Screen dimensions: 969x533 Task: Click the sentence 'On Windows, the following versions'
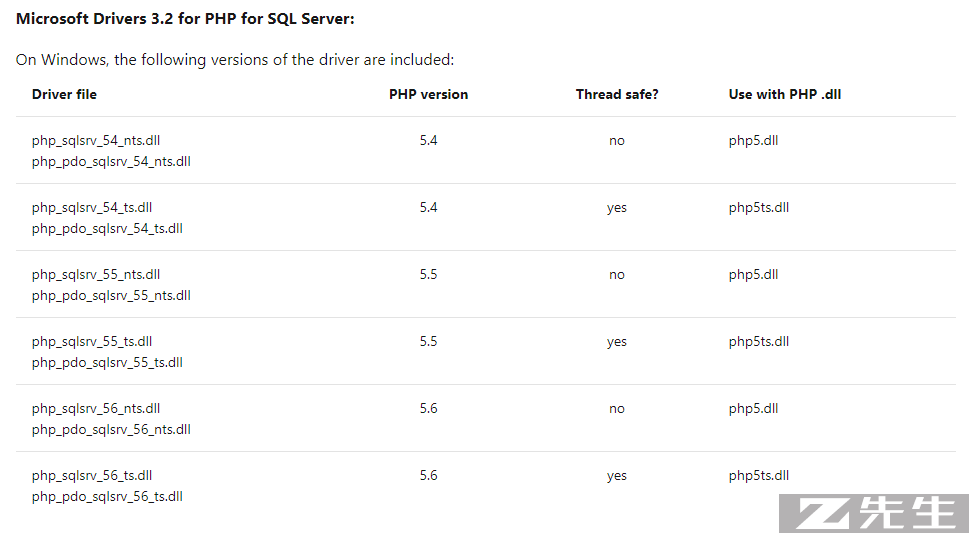[235, 60]
